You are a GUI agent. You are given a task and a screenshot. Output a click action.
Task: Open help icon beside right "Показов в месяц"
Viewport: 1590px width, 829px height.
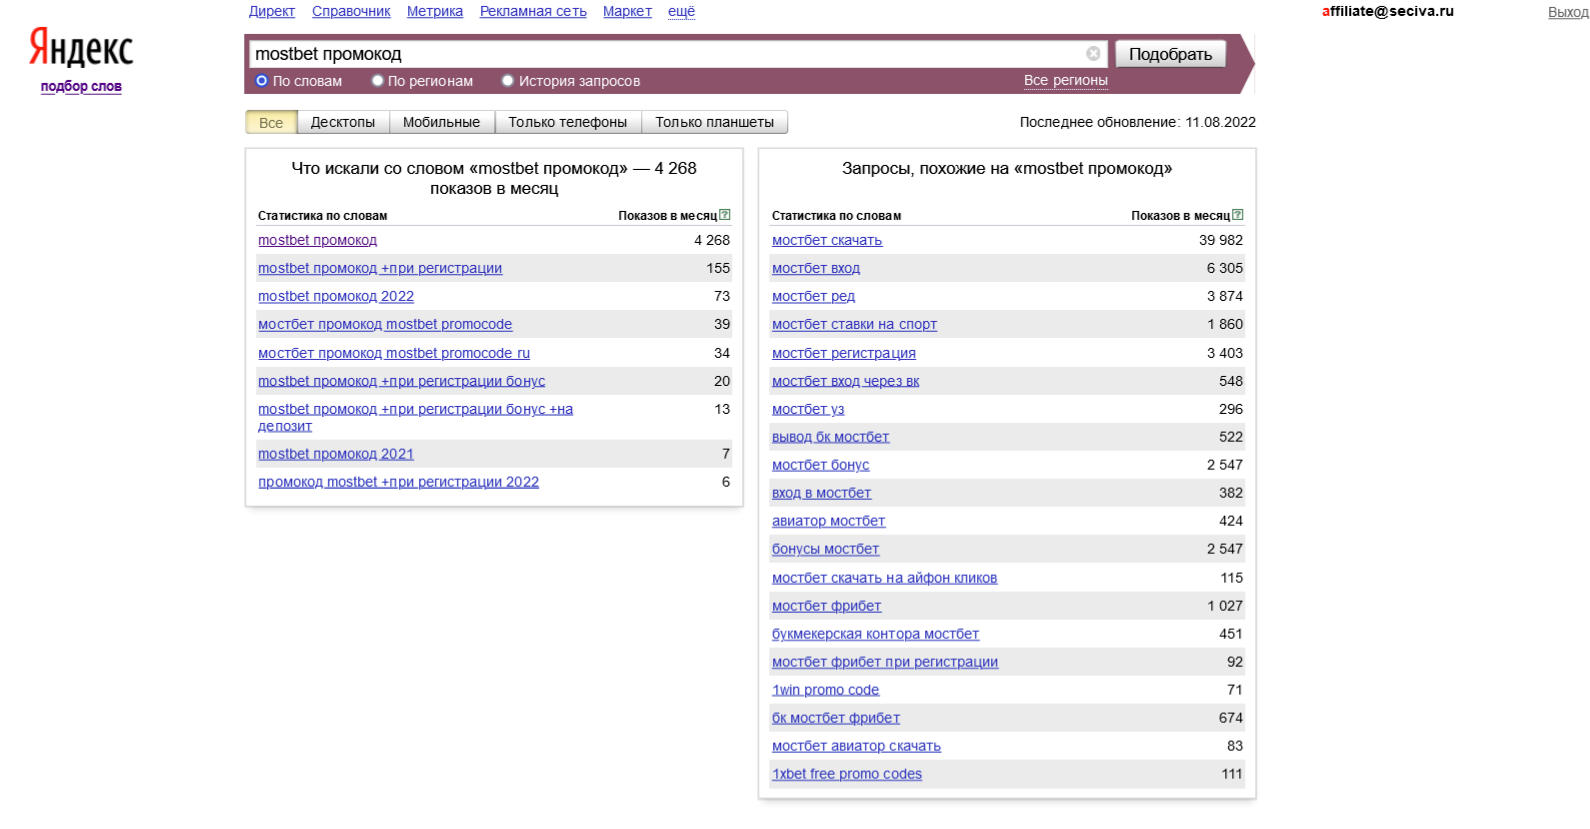[x=1238, y=215]
